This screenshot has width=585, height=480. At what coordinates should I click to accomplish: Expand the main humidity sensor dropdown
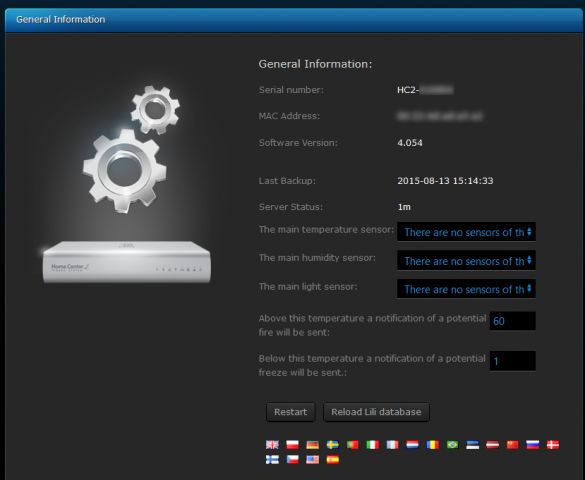[x=466, y=260]
